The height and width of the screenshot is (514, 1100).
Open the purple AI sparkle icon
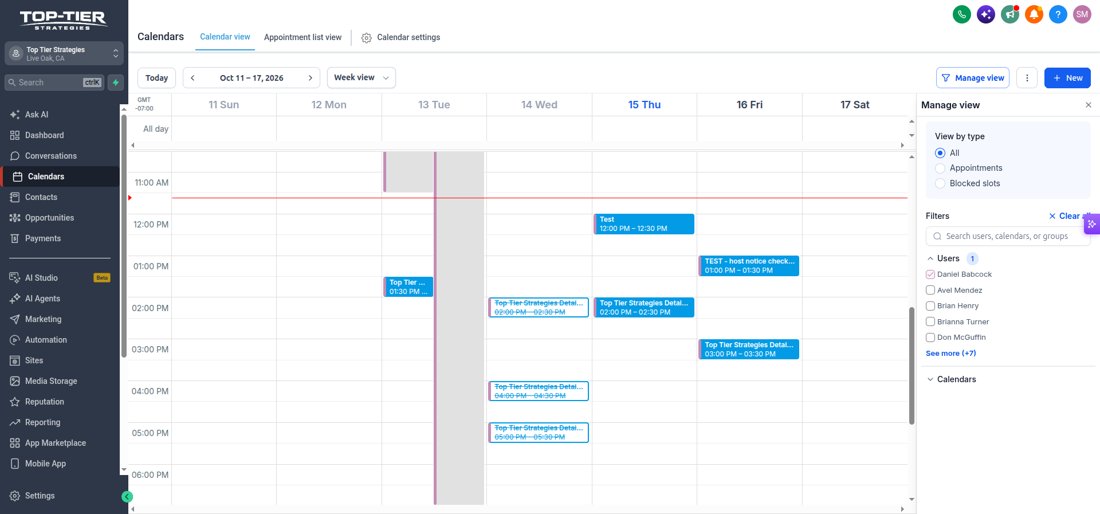point(986,14)
